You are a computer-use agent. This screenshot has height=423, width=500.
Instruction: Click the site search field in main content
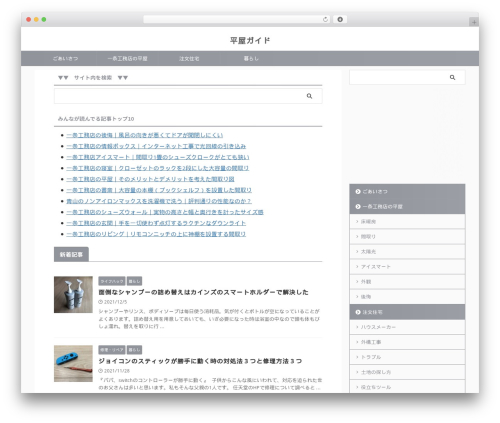[188, 96]
